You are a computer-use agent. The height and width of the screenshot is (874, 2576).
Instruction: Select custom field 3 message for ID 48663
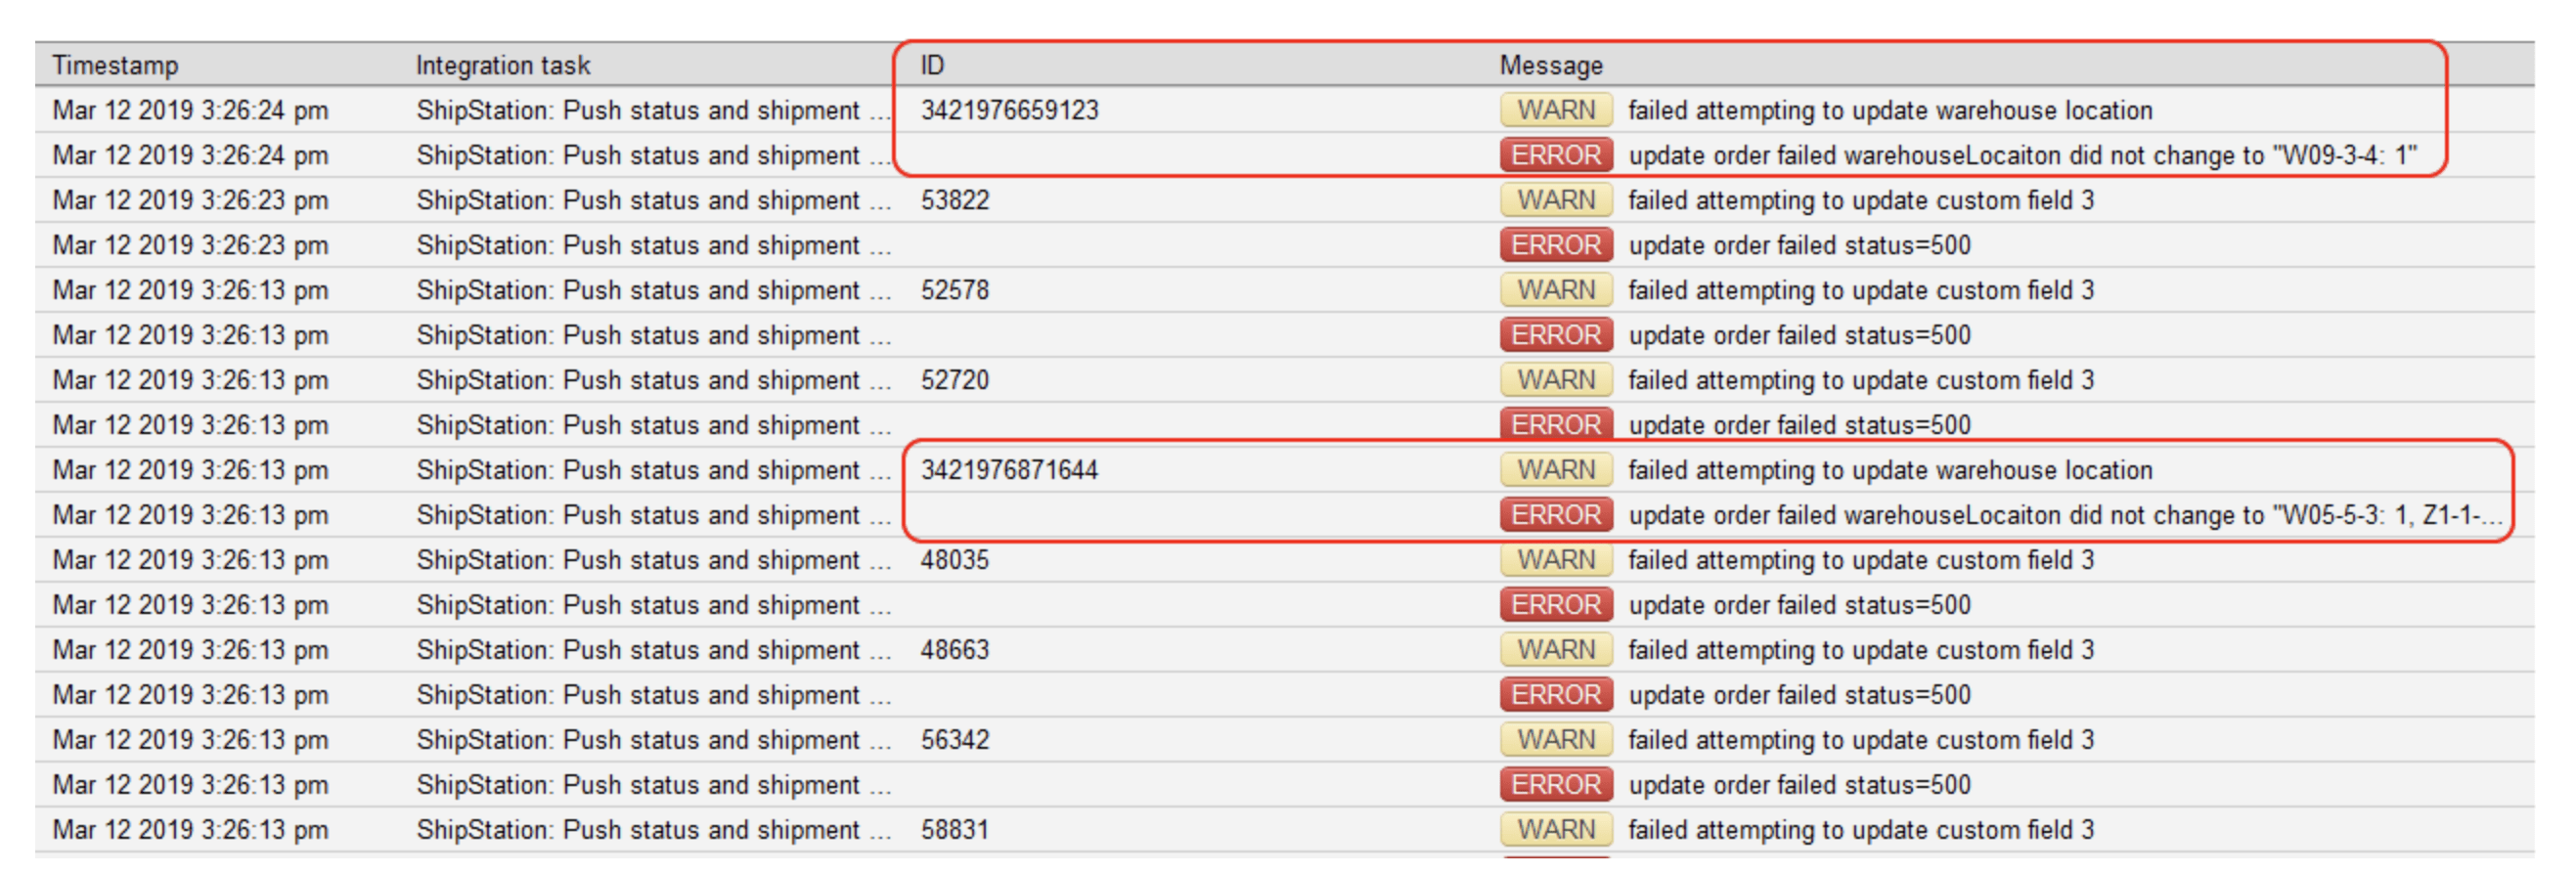(1861, 650)
